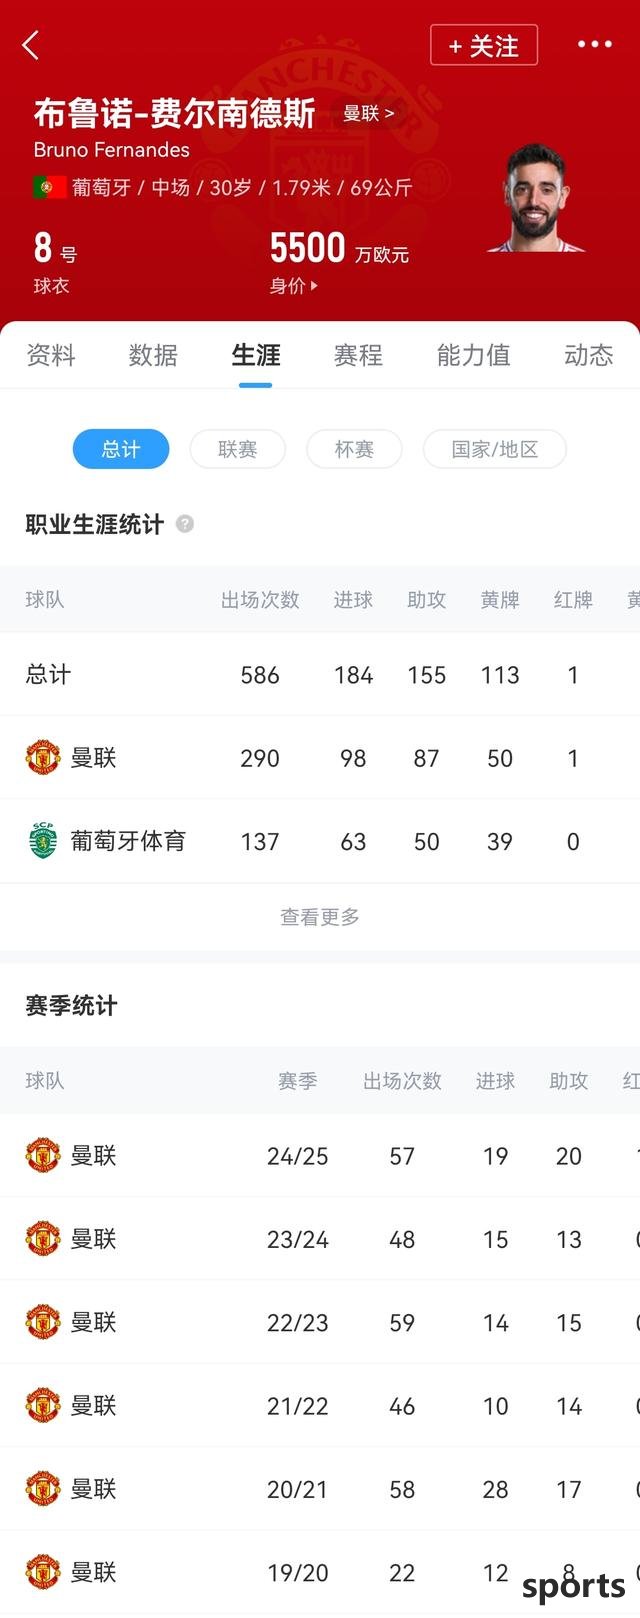Image resolution: width=640 pixels, height=1618 pixels.
Task: Follow the player with +关注 button
Action: pyautogui.click(x=484, y=45)
